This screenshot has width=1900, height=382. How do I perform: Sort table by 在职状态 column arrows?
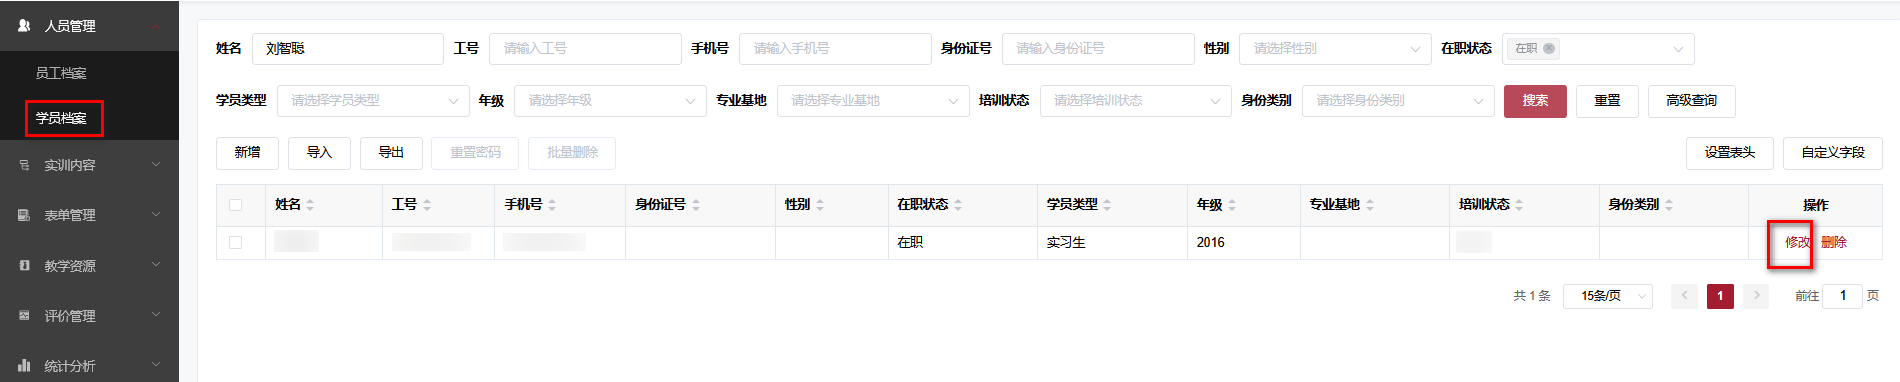tap(958, 204)
